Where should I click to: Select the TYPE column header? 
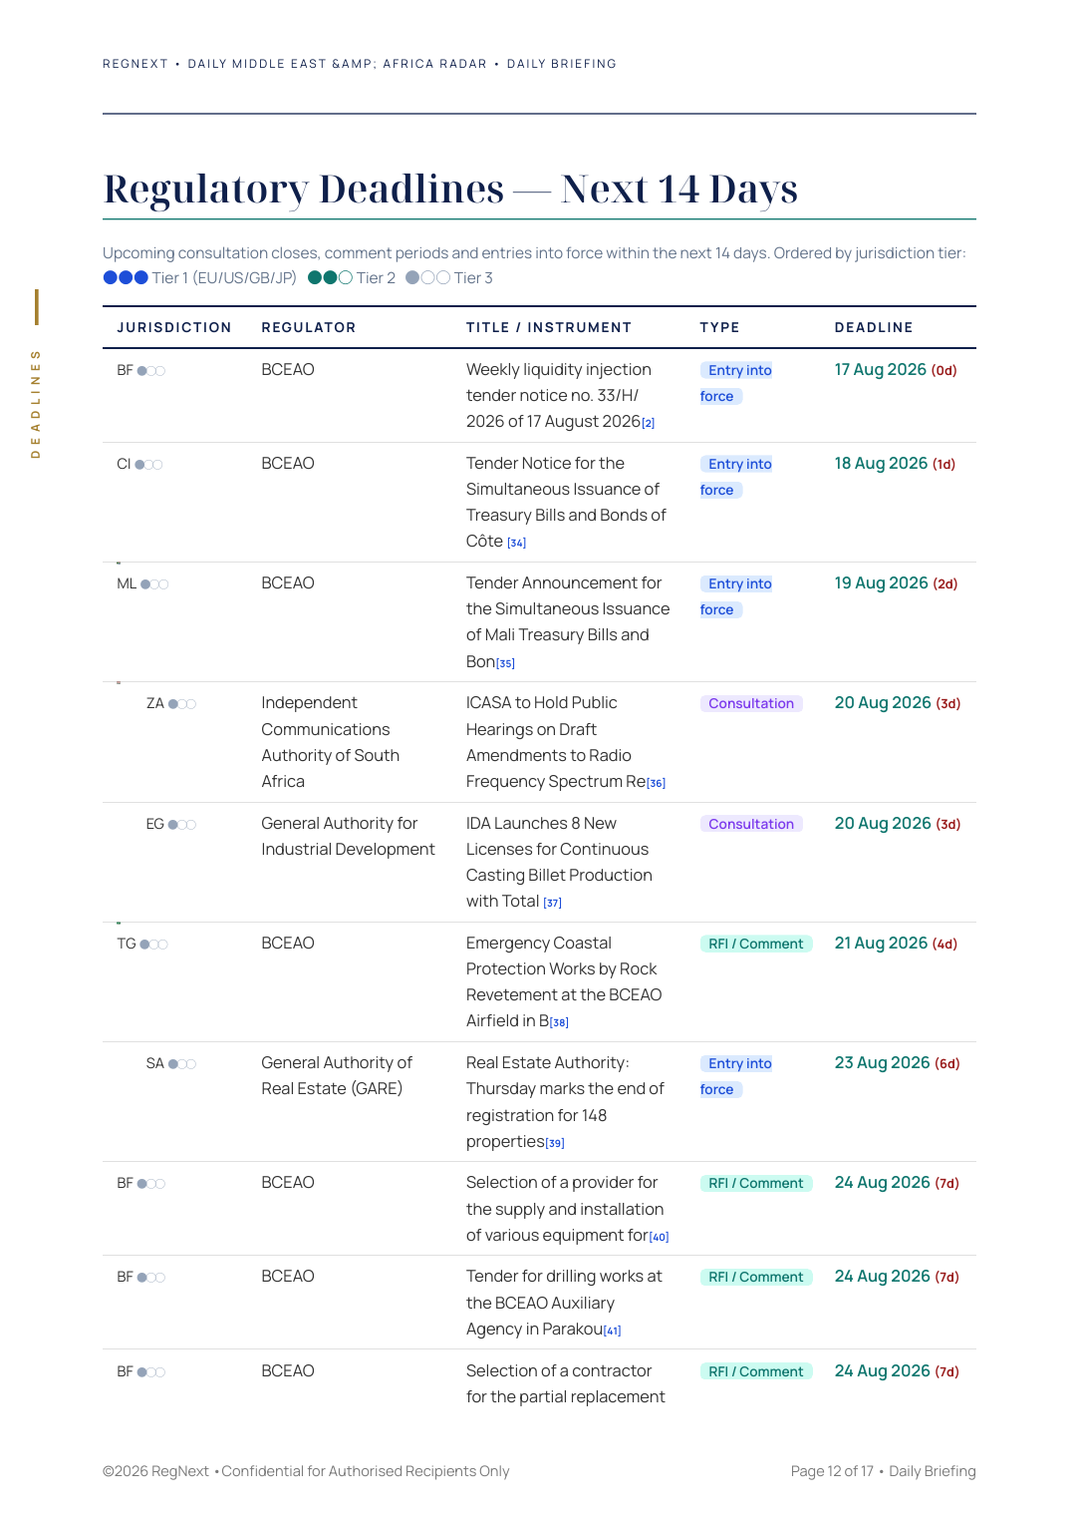(x=720, y=328)
